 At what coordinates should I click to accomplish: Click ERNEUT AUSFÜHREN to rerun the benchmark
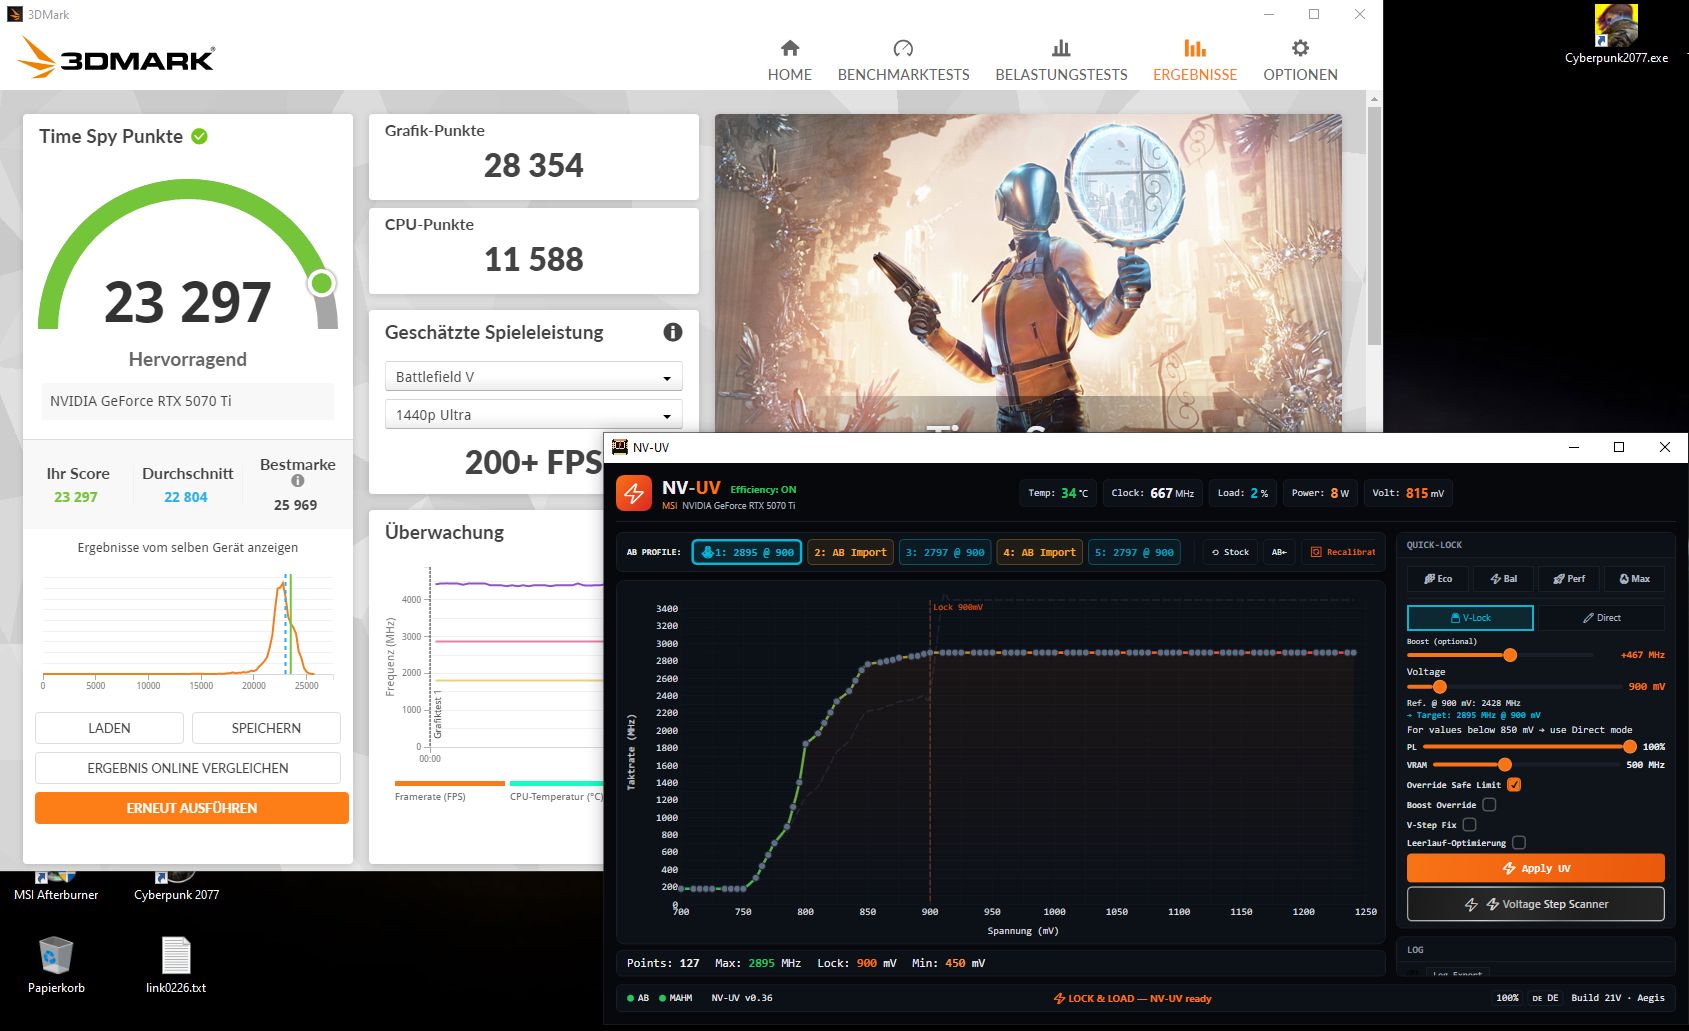192,808
